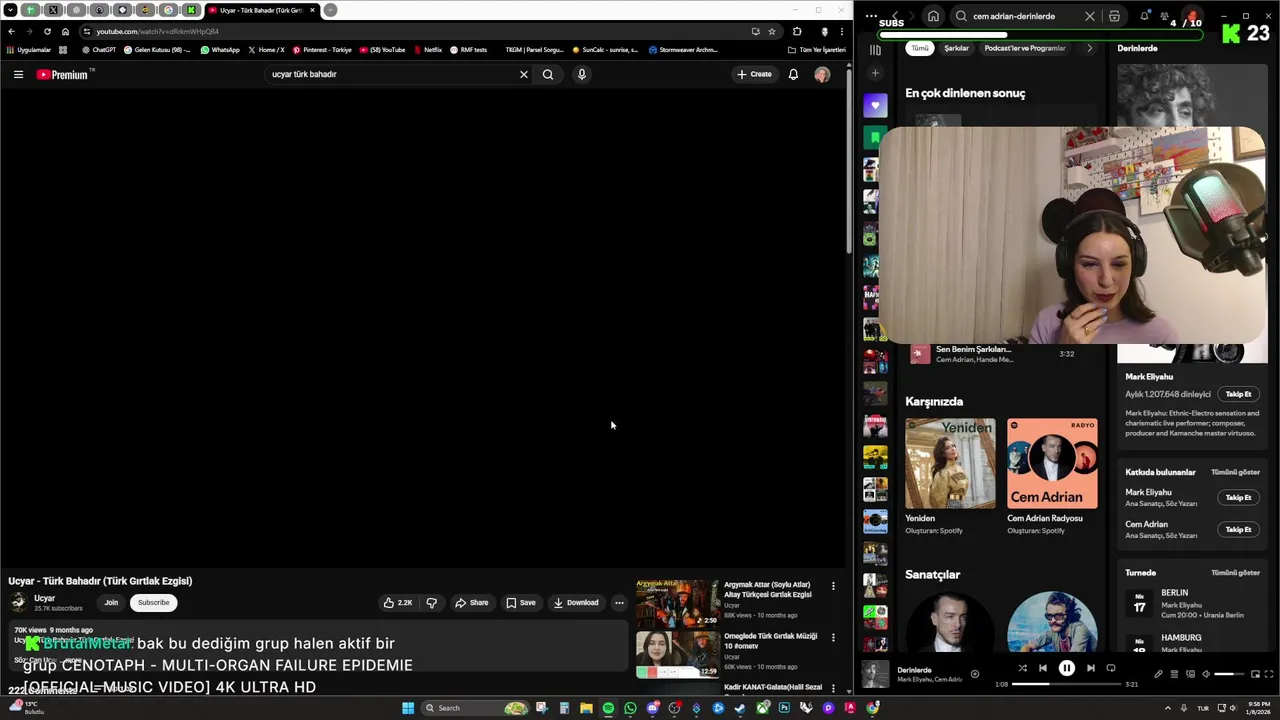This screenshot has height=720, width=1280.
Task: Bookmark this page with Chrome star icon
Action: pos(771,31)
